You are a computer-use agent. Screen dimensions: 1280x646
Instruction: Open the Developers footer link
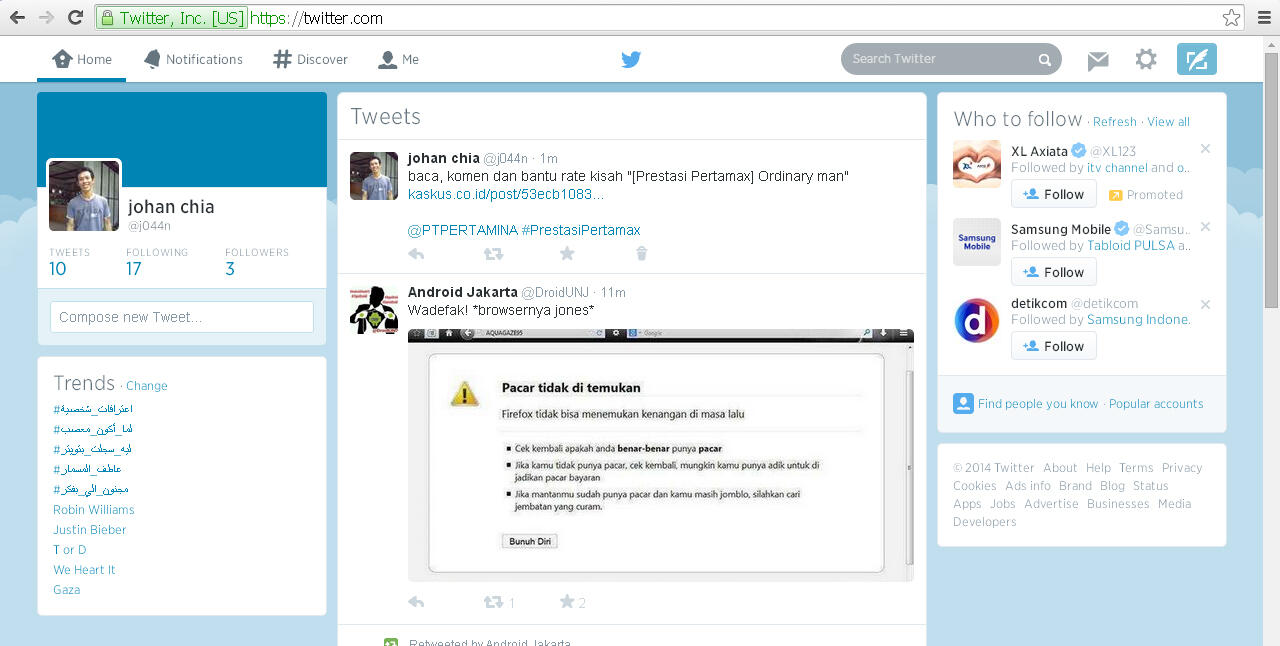tap(985, 522)
